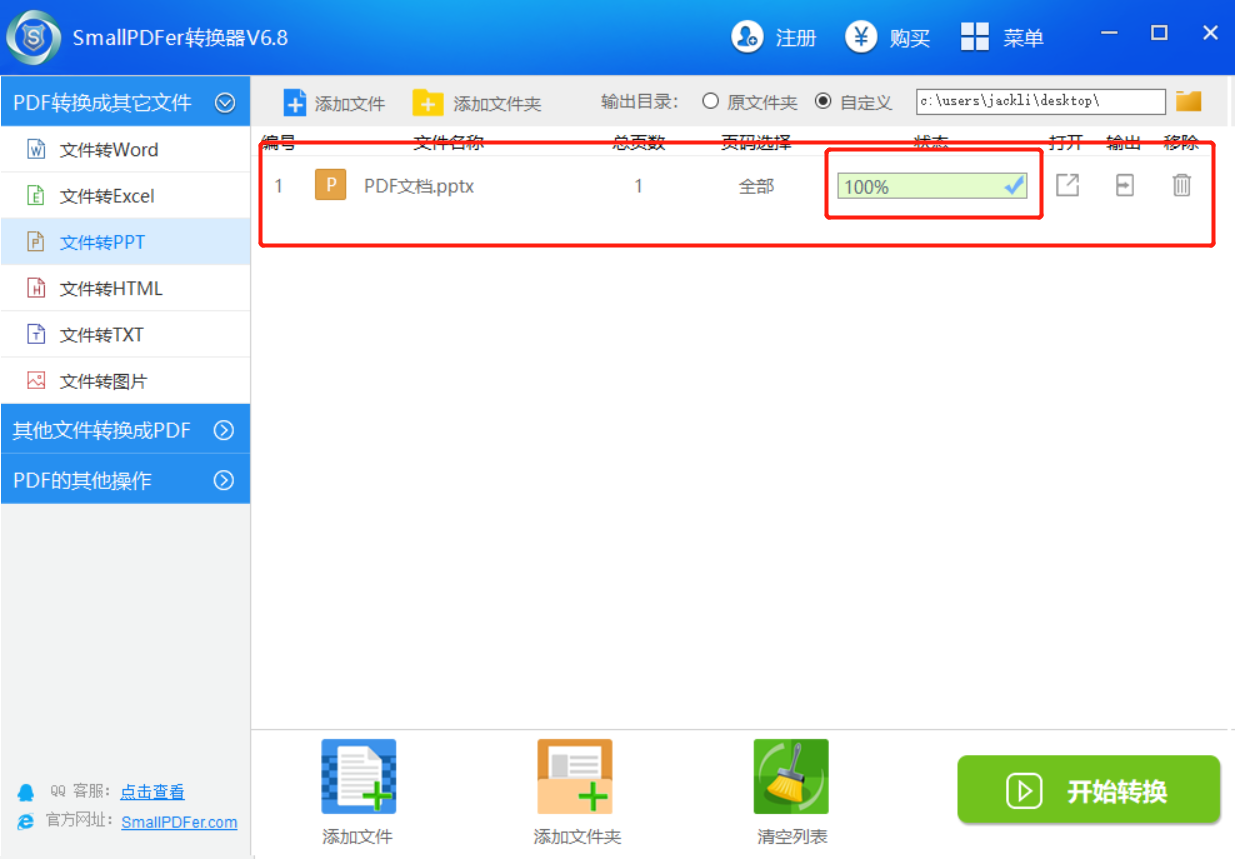
Task: Minimize the SmallPDFer window
Action: pos(1109,33)
